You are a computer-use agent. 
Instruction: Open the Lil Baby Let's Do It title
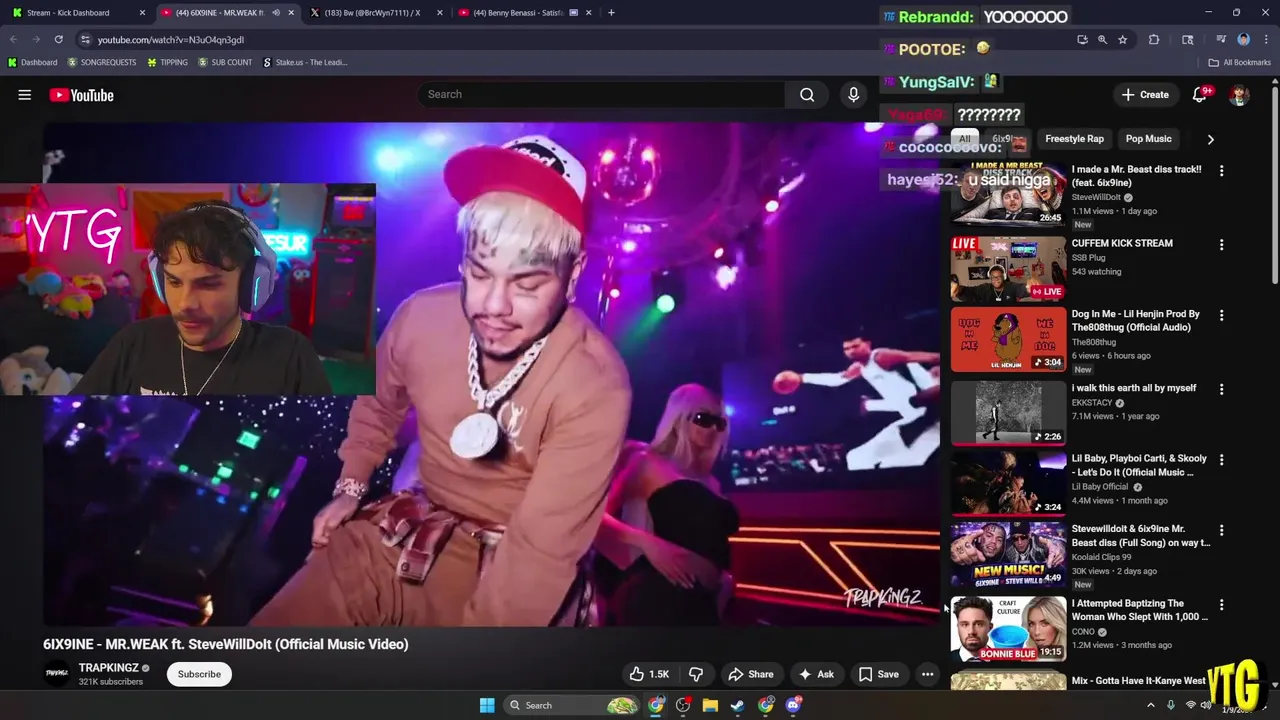tap(1139, 465)
